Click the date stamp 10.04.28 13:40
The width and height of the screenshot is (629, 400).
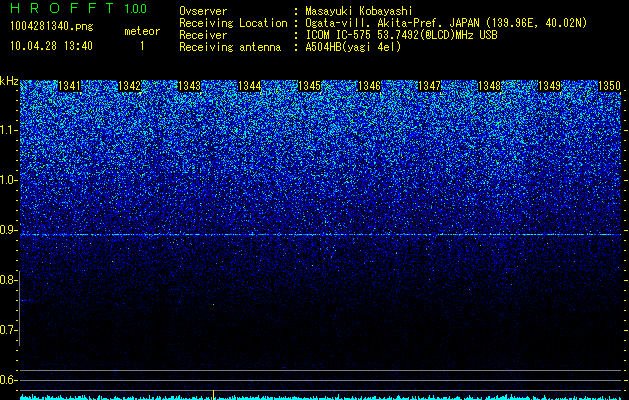click(51, 46)
